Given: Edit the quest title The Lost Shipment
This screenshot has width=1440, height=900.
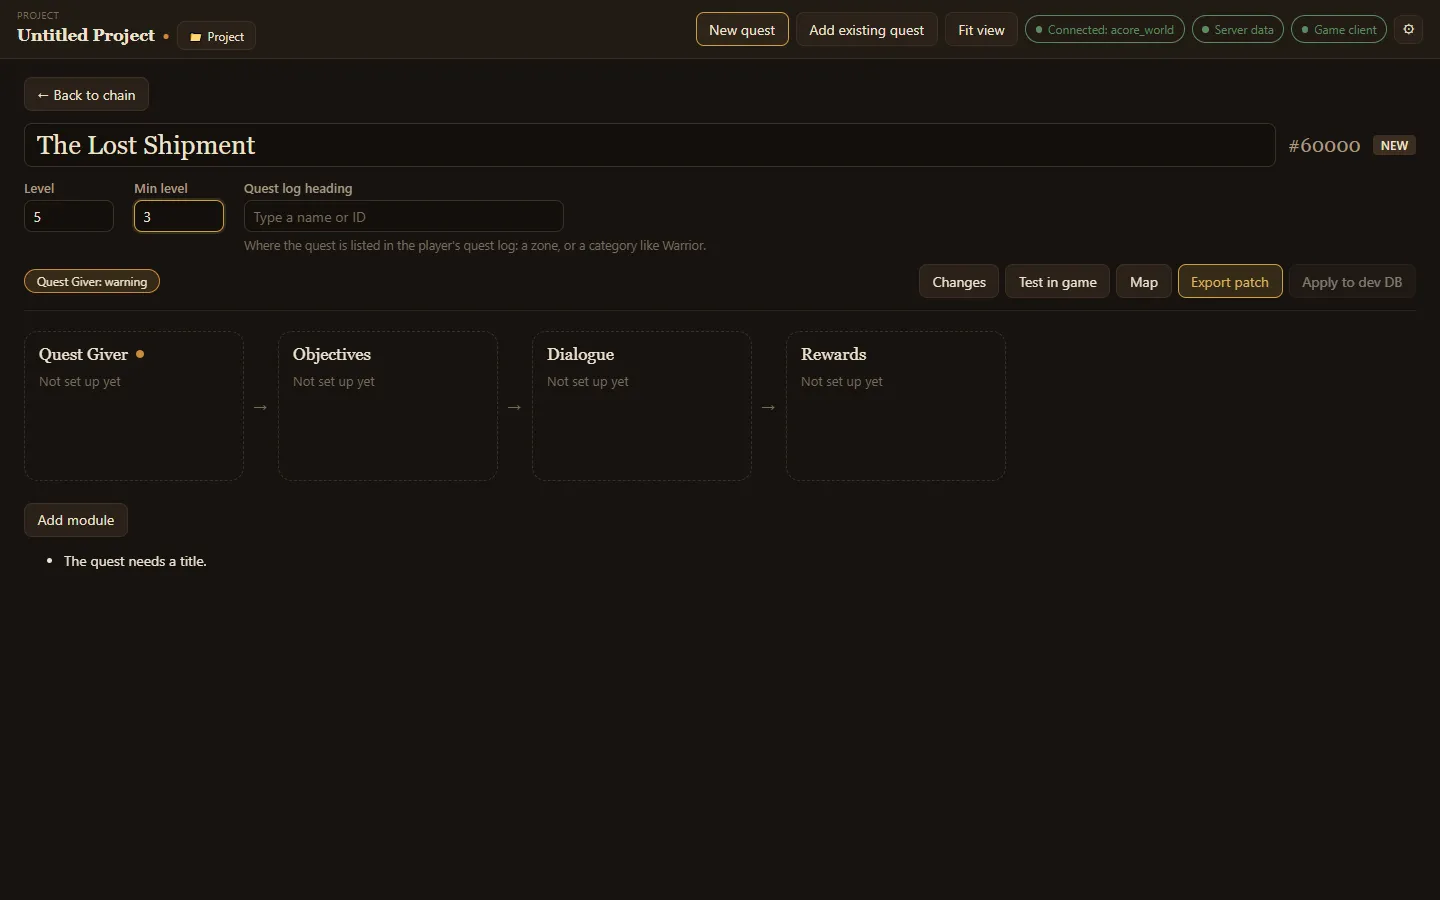Looking at the screenshot, I should [650, 145].
